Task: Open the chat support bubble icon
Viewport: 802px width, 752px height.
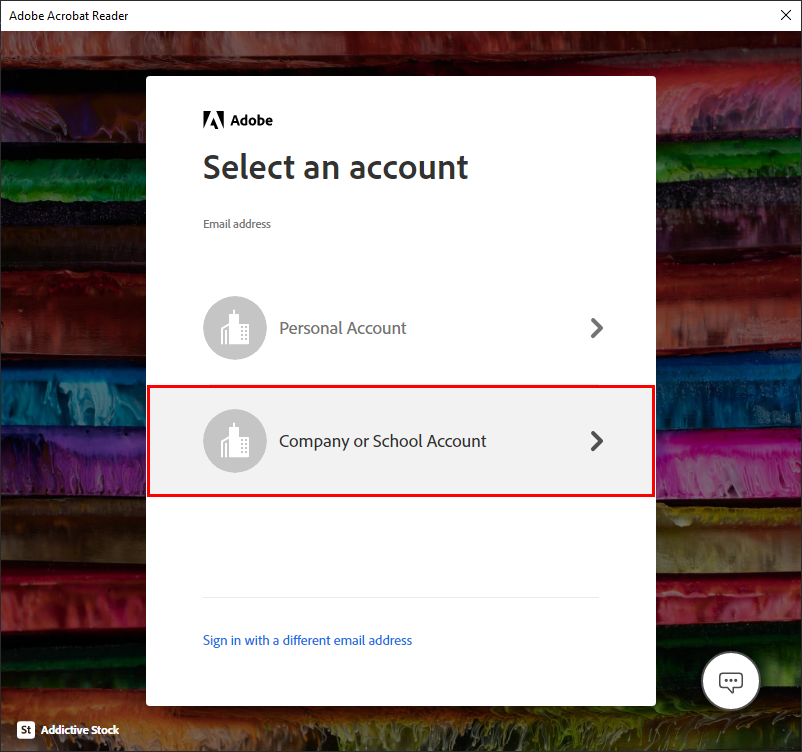Action: tap(730, 681)
